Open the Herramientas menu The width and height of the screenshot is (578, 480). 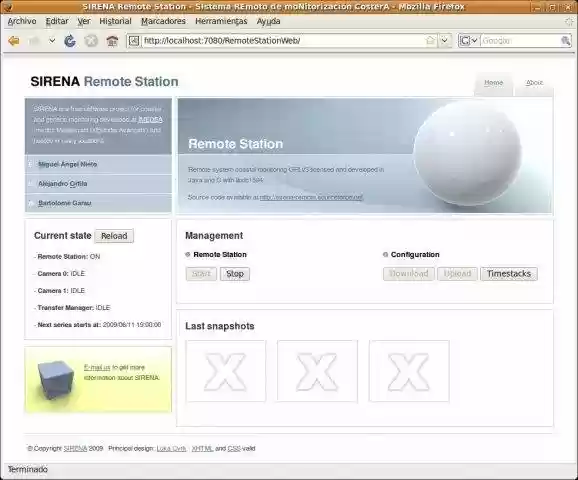click(x=221, y=21)
